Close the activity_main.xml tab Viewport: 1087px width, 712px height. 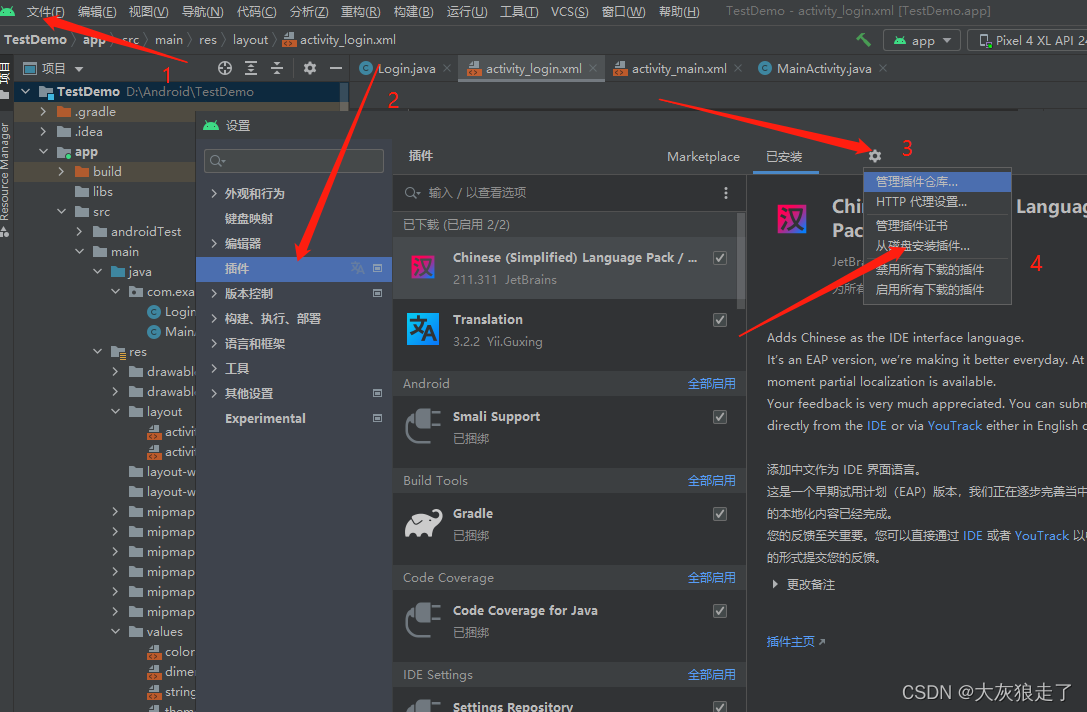click(x=738, y=68)
